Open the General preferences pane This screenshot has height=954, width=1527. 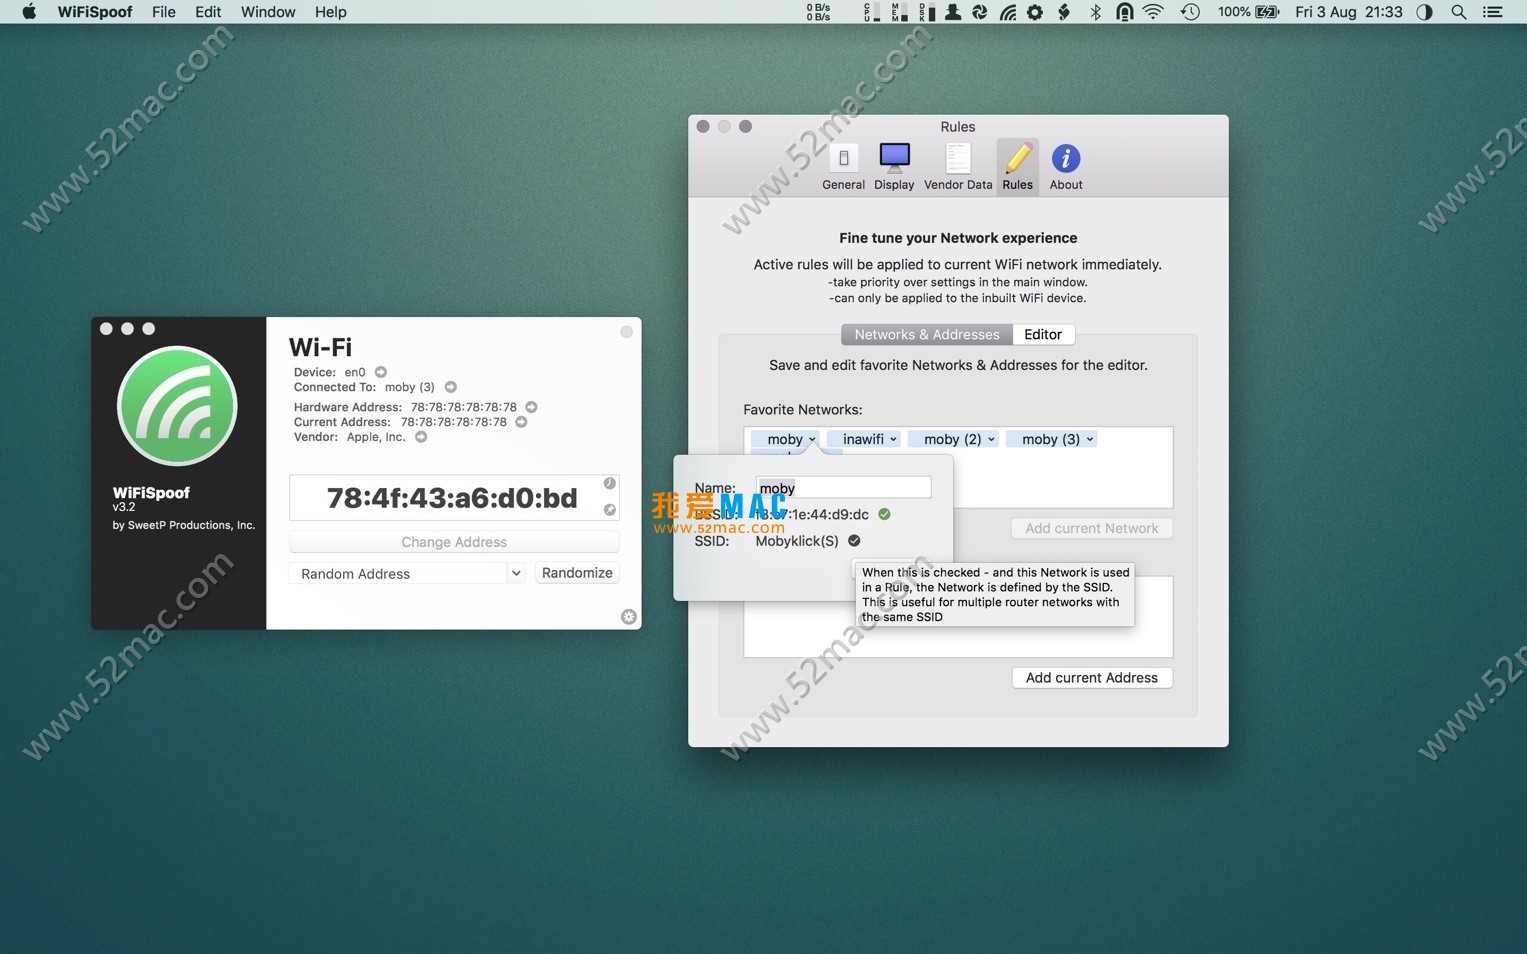tap(843, 166)
